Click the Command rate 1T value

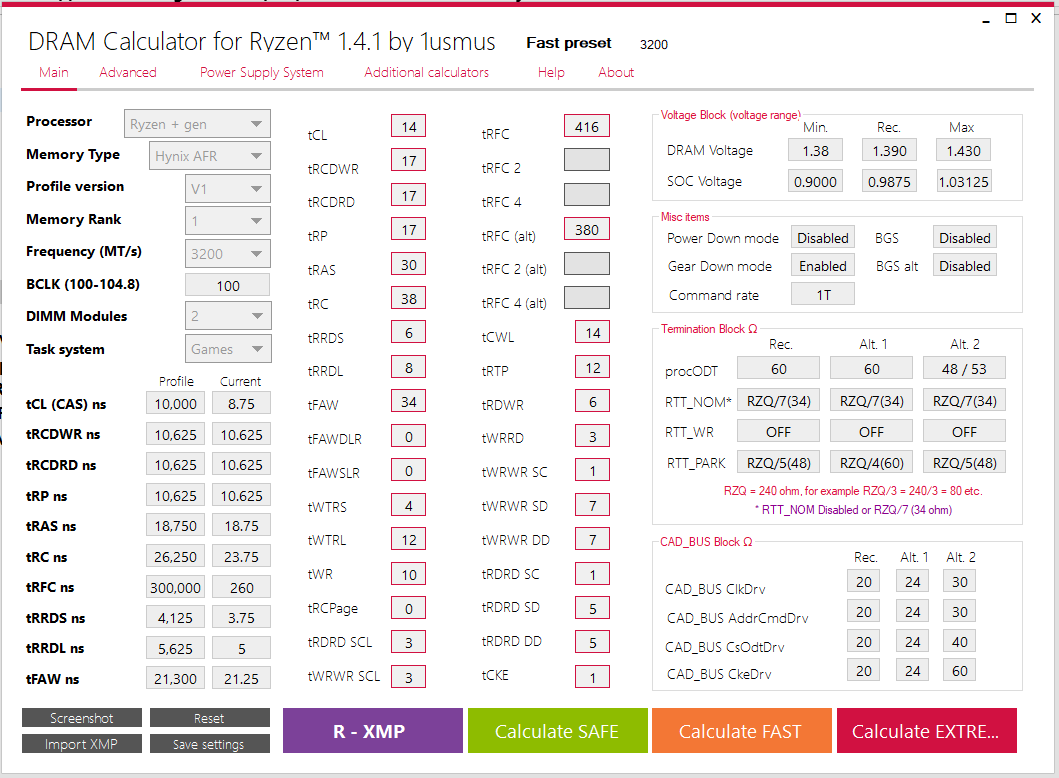point(823,294)
